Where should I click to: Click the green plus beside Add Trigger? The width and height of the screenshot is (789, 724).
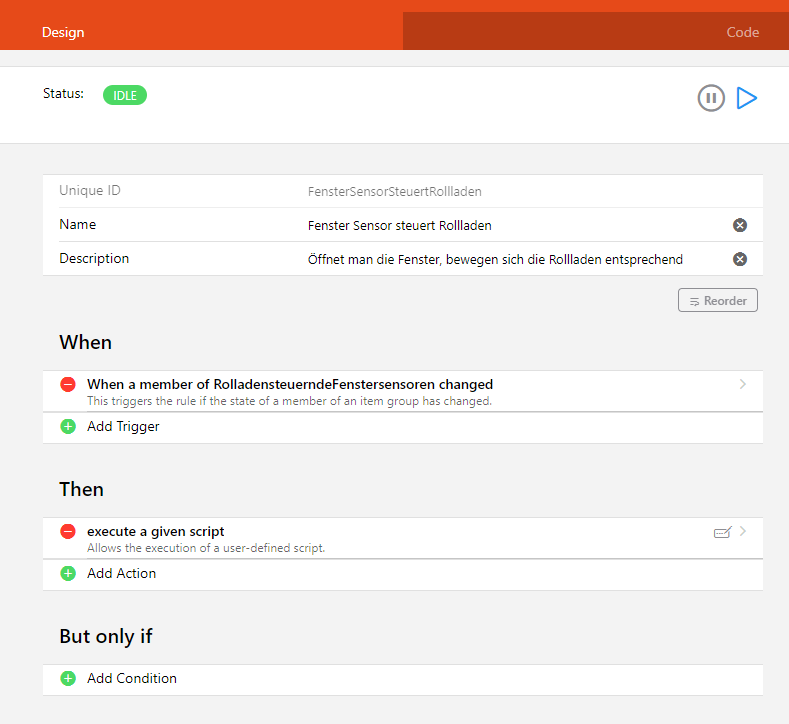pyautogui.click(x=68, y=427)
